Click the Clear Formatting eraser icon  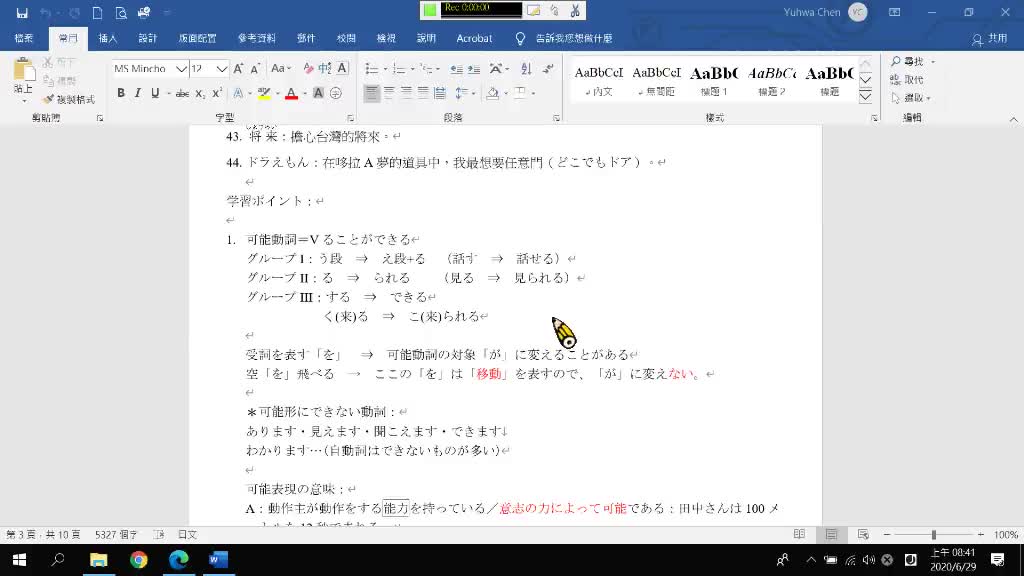[x=308, y=69]
